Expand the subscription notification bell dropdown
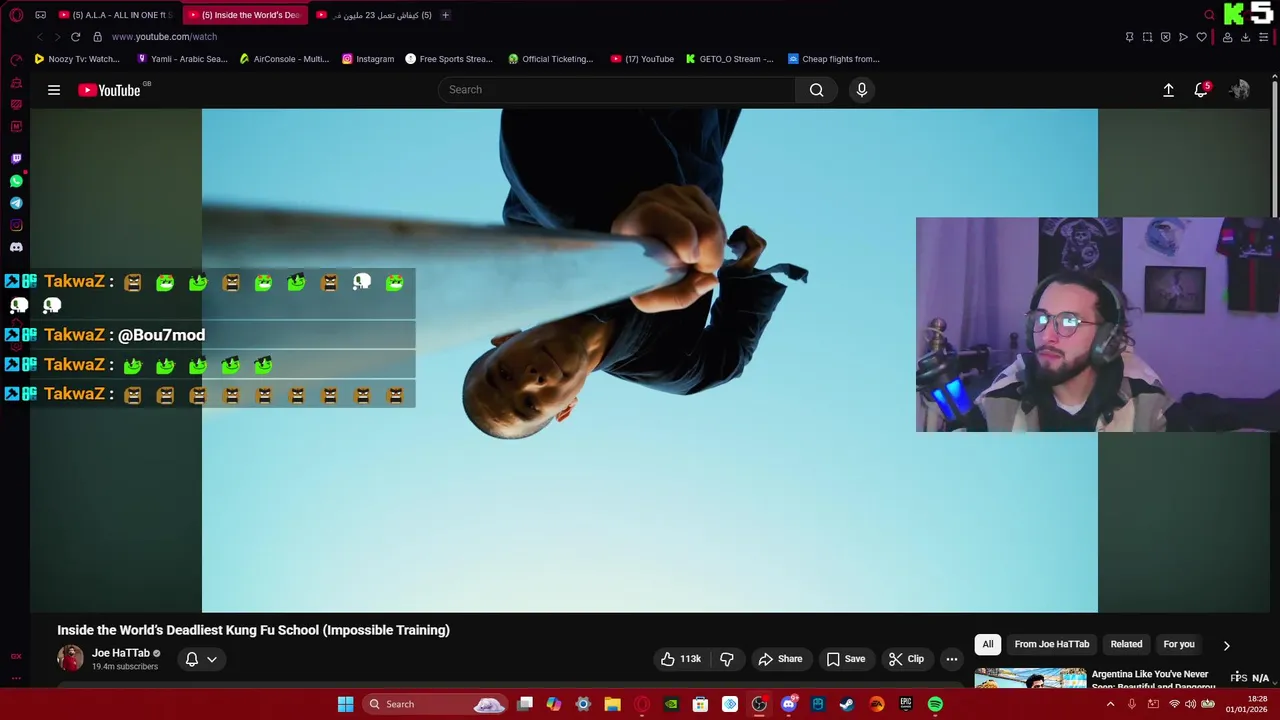This screenshot has height=720, width=1280. pyautogui.click(x=201, y=659)
